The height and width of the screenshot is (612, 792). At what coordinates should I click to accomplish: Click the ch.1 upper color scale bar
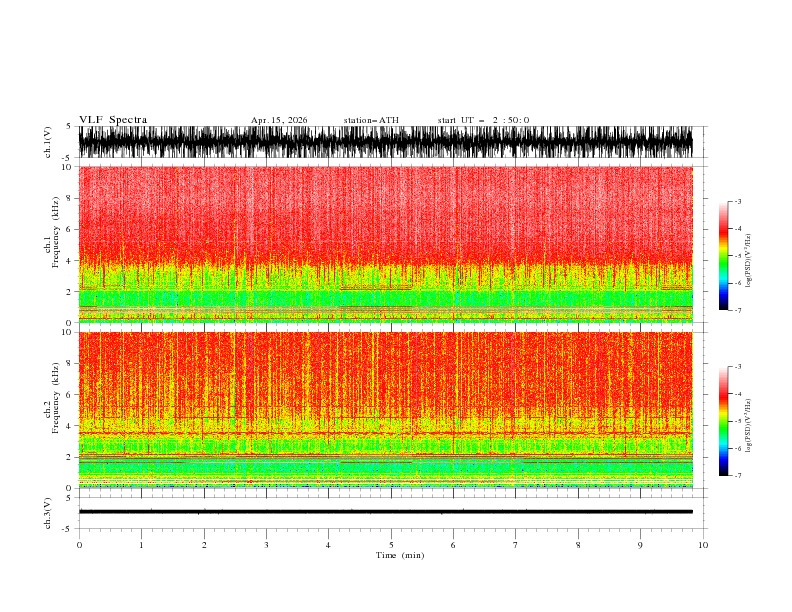pos(723,256)
